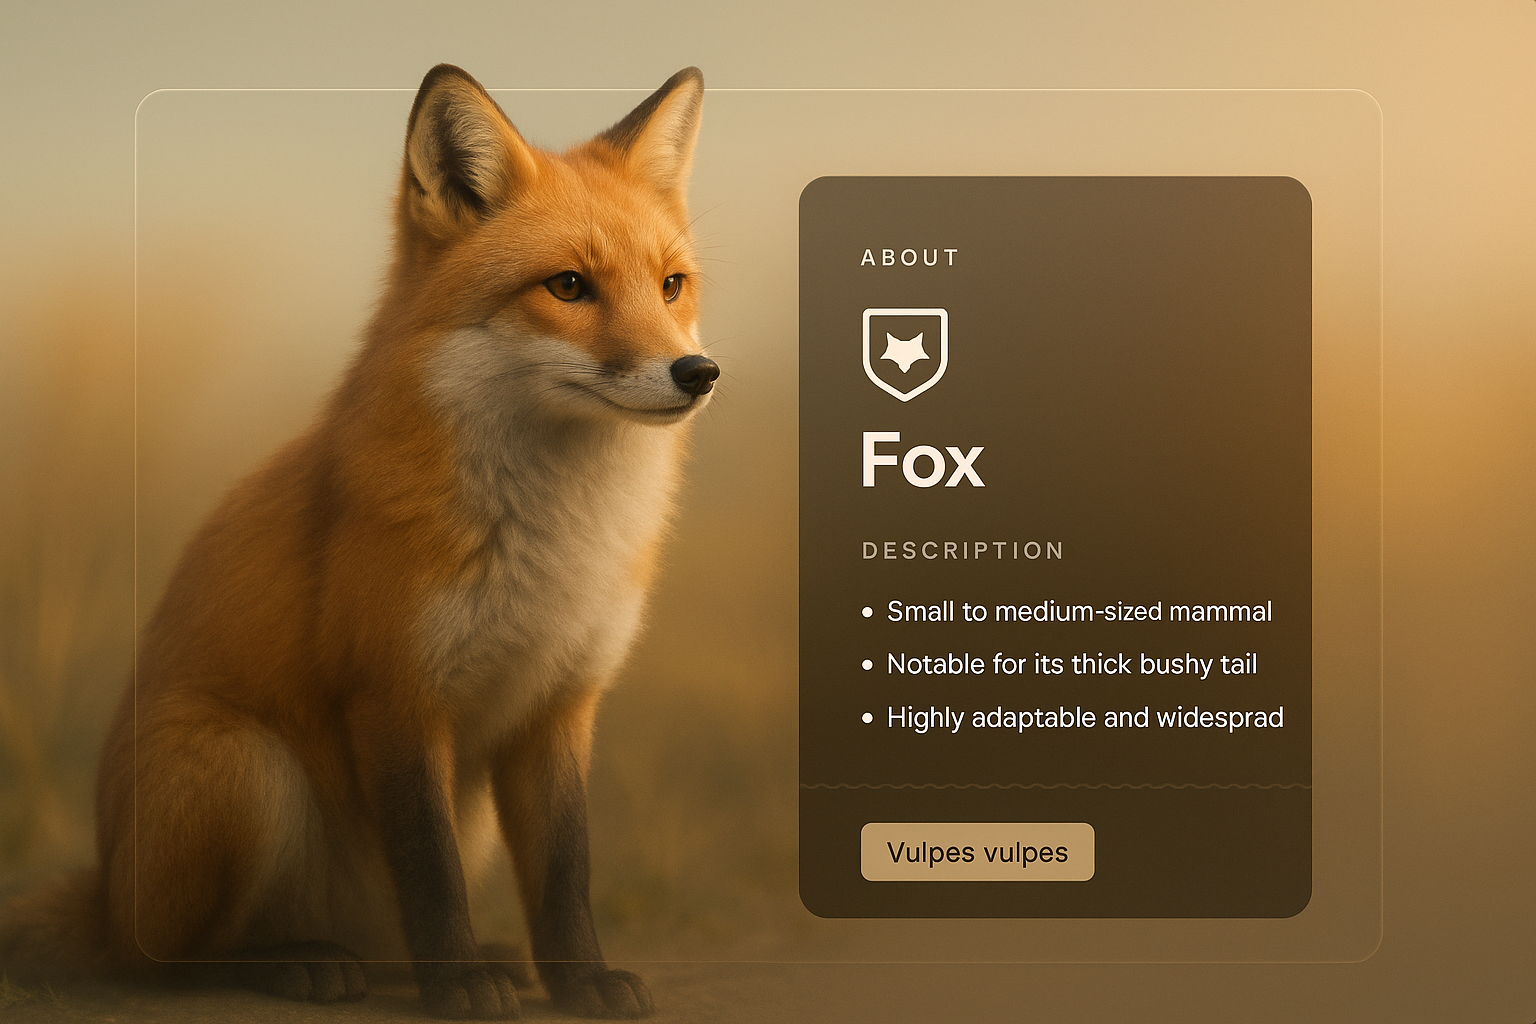Click the wavy divider line in the card
1536x1024 pixels.
pos(1055,786)
